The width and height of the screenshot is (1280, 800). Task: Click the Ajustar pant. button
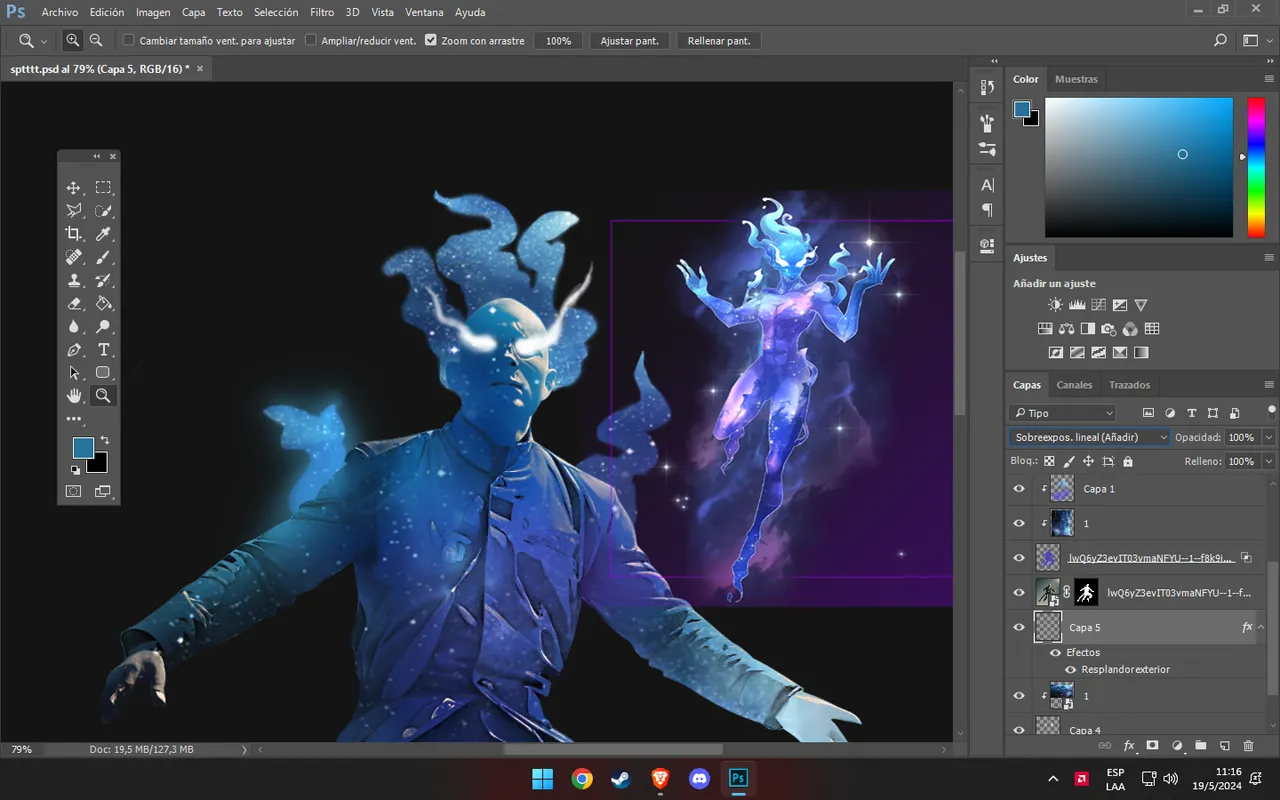pos(629,41)
